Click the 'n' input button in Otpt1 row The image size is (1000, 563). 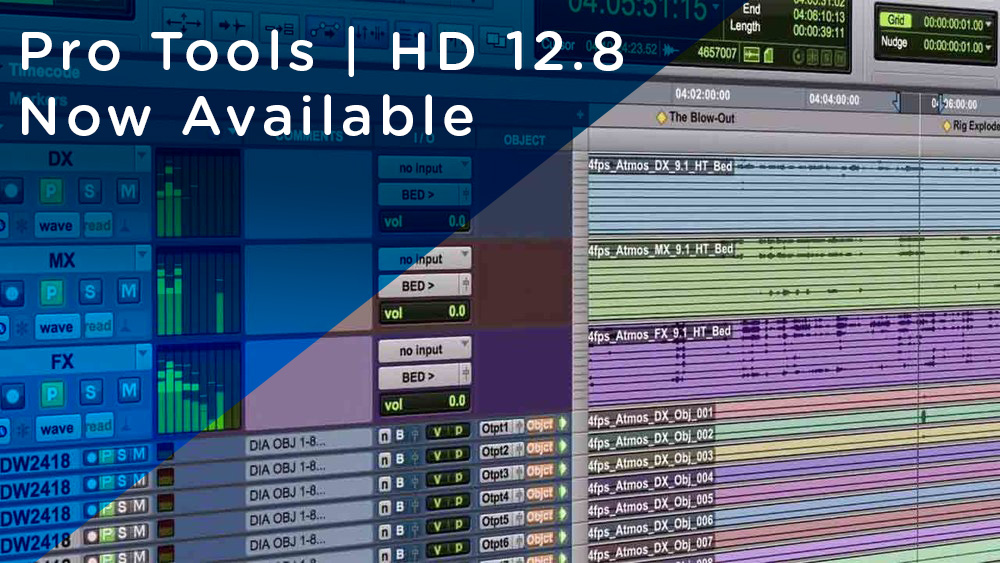click(x=385, y=435)
